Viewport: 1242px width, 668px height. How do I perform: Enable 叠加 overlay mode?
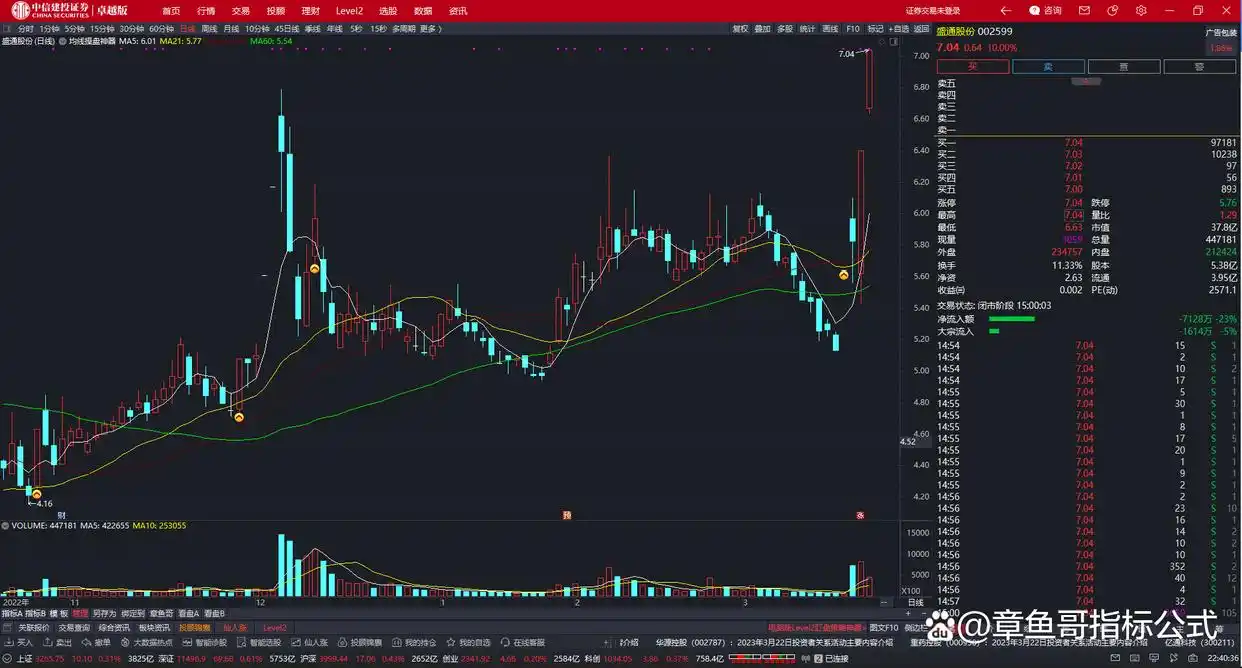(x=763, y=30)
